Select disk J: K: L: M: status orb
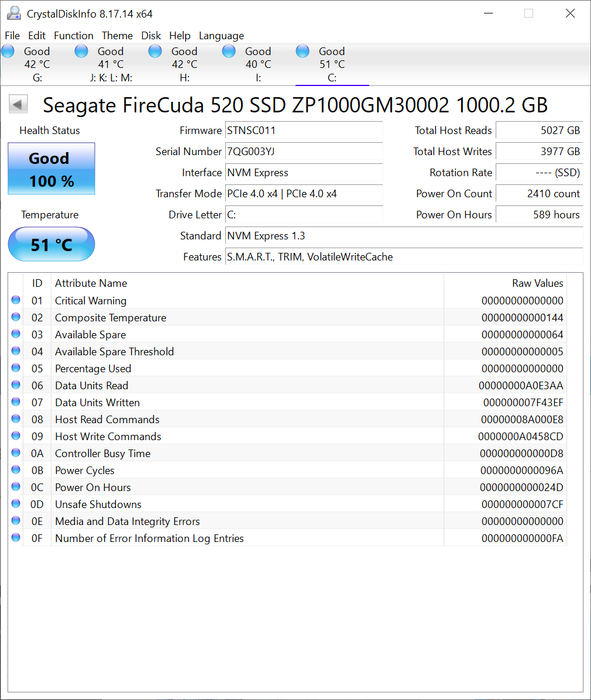The image size is (591, 700). (x=81, y=51)
